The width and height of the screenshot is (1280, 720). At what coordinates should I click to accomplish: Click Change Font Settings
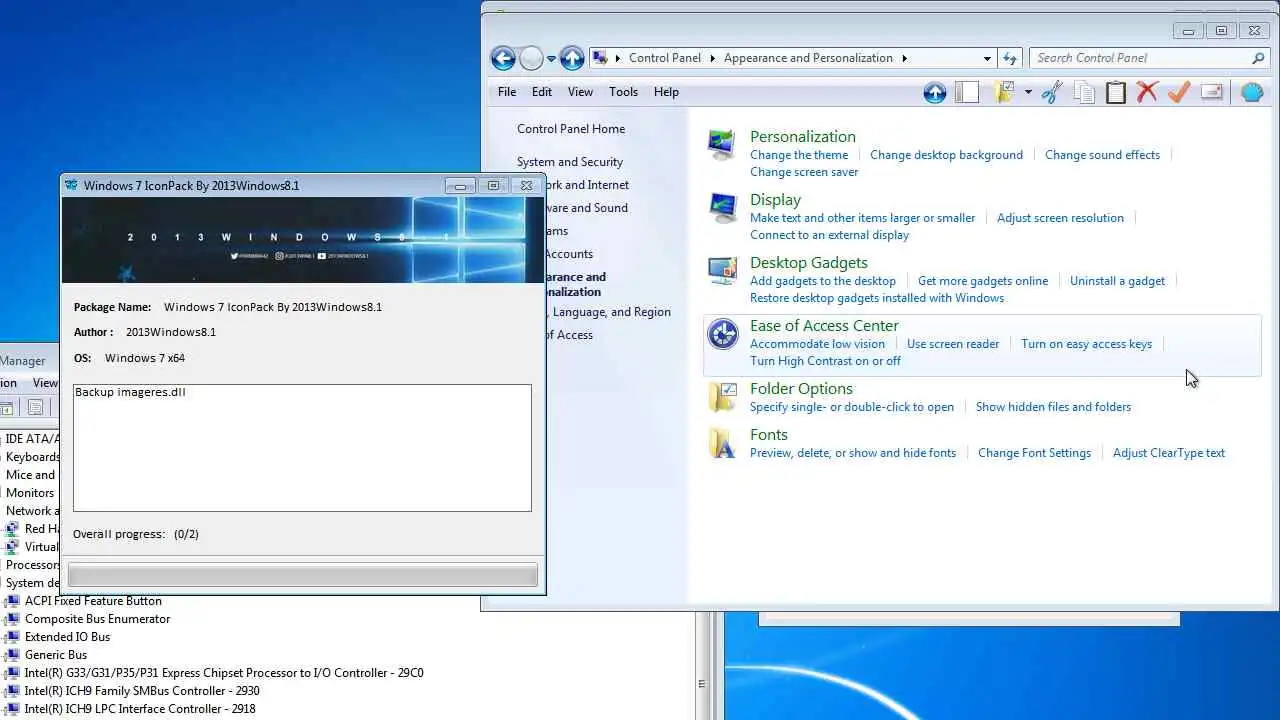(1034, 453)
